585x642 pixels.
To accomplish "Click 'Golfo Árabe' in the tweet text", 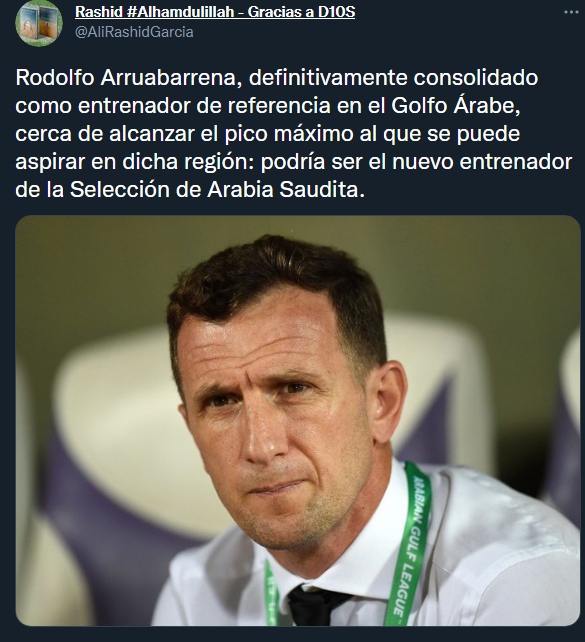I will coord(456,105).
